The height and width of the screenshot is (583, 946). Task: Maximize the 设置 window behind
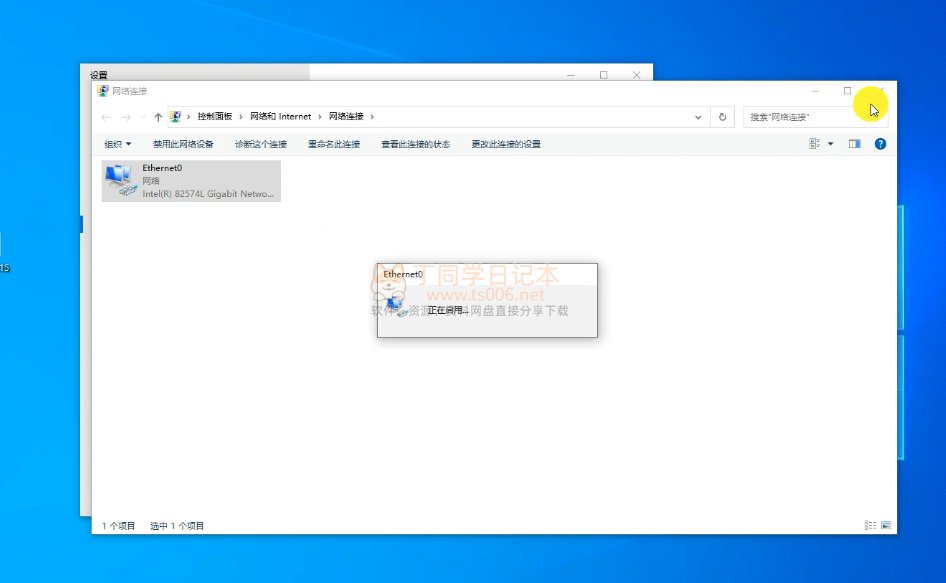[603, 75]
